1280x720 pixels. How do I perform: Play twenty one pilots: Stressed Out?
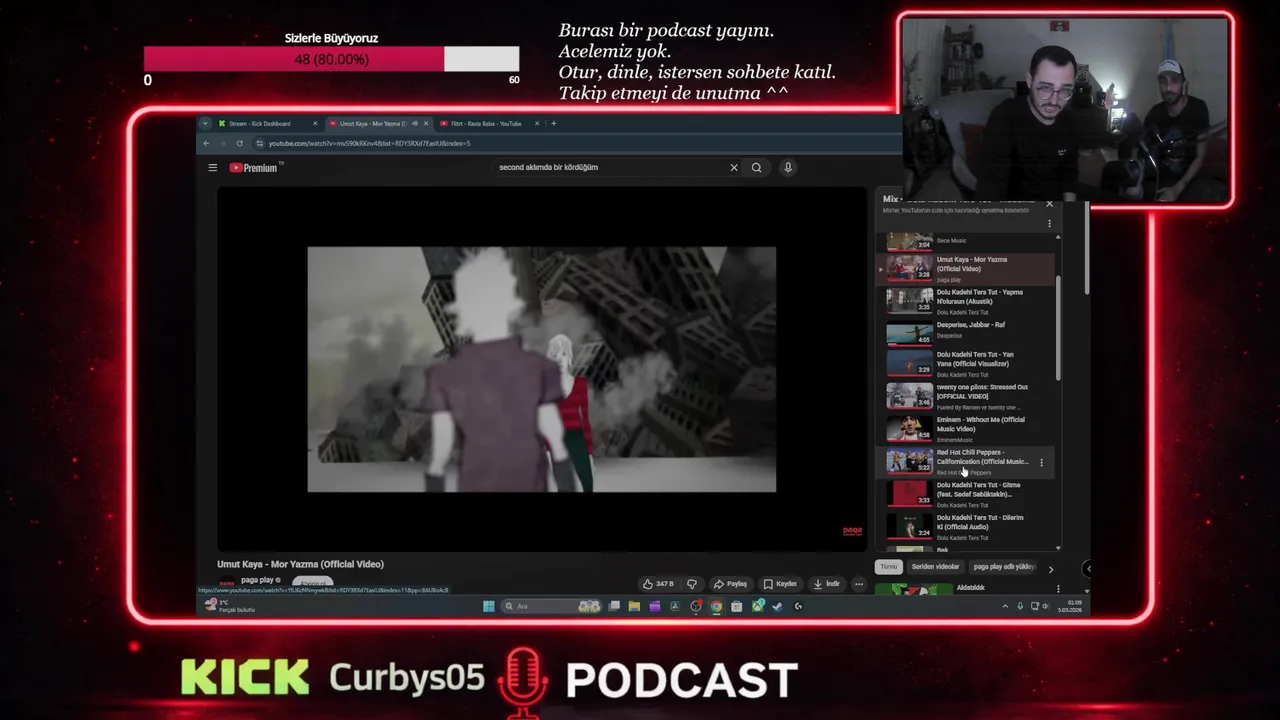click(966, 397)
